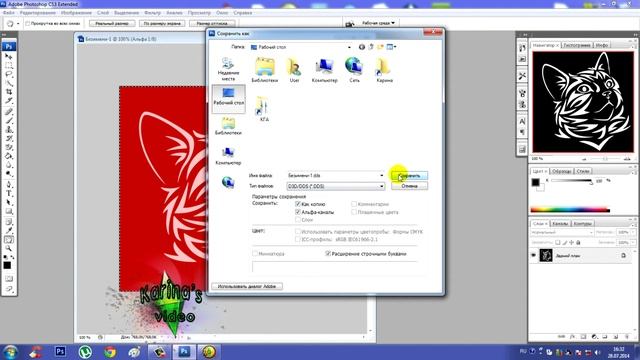
Task: Select the Hand tool in the toolbox
Action: point(9,240)
